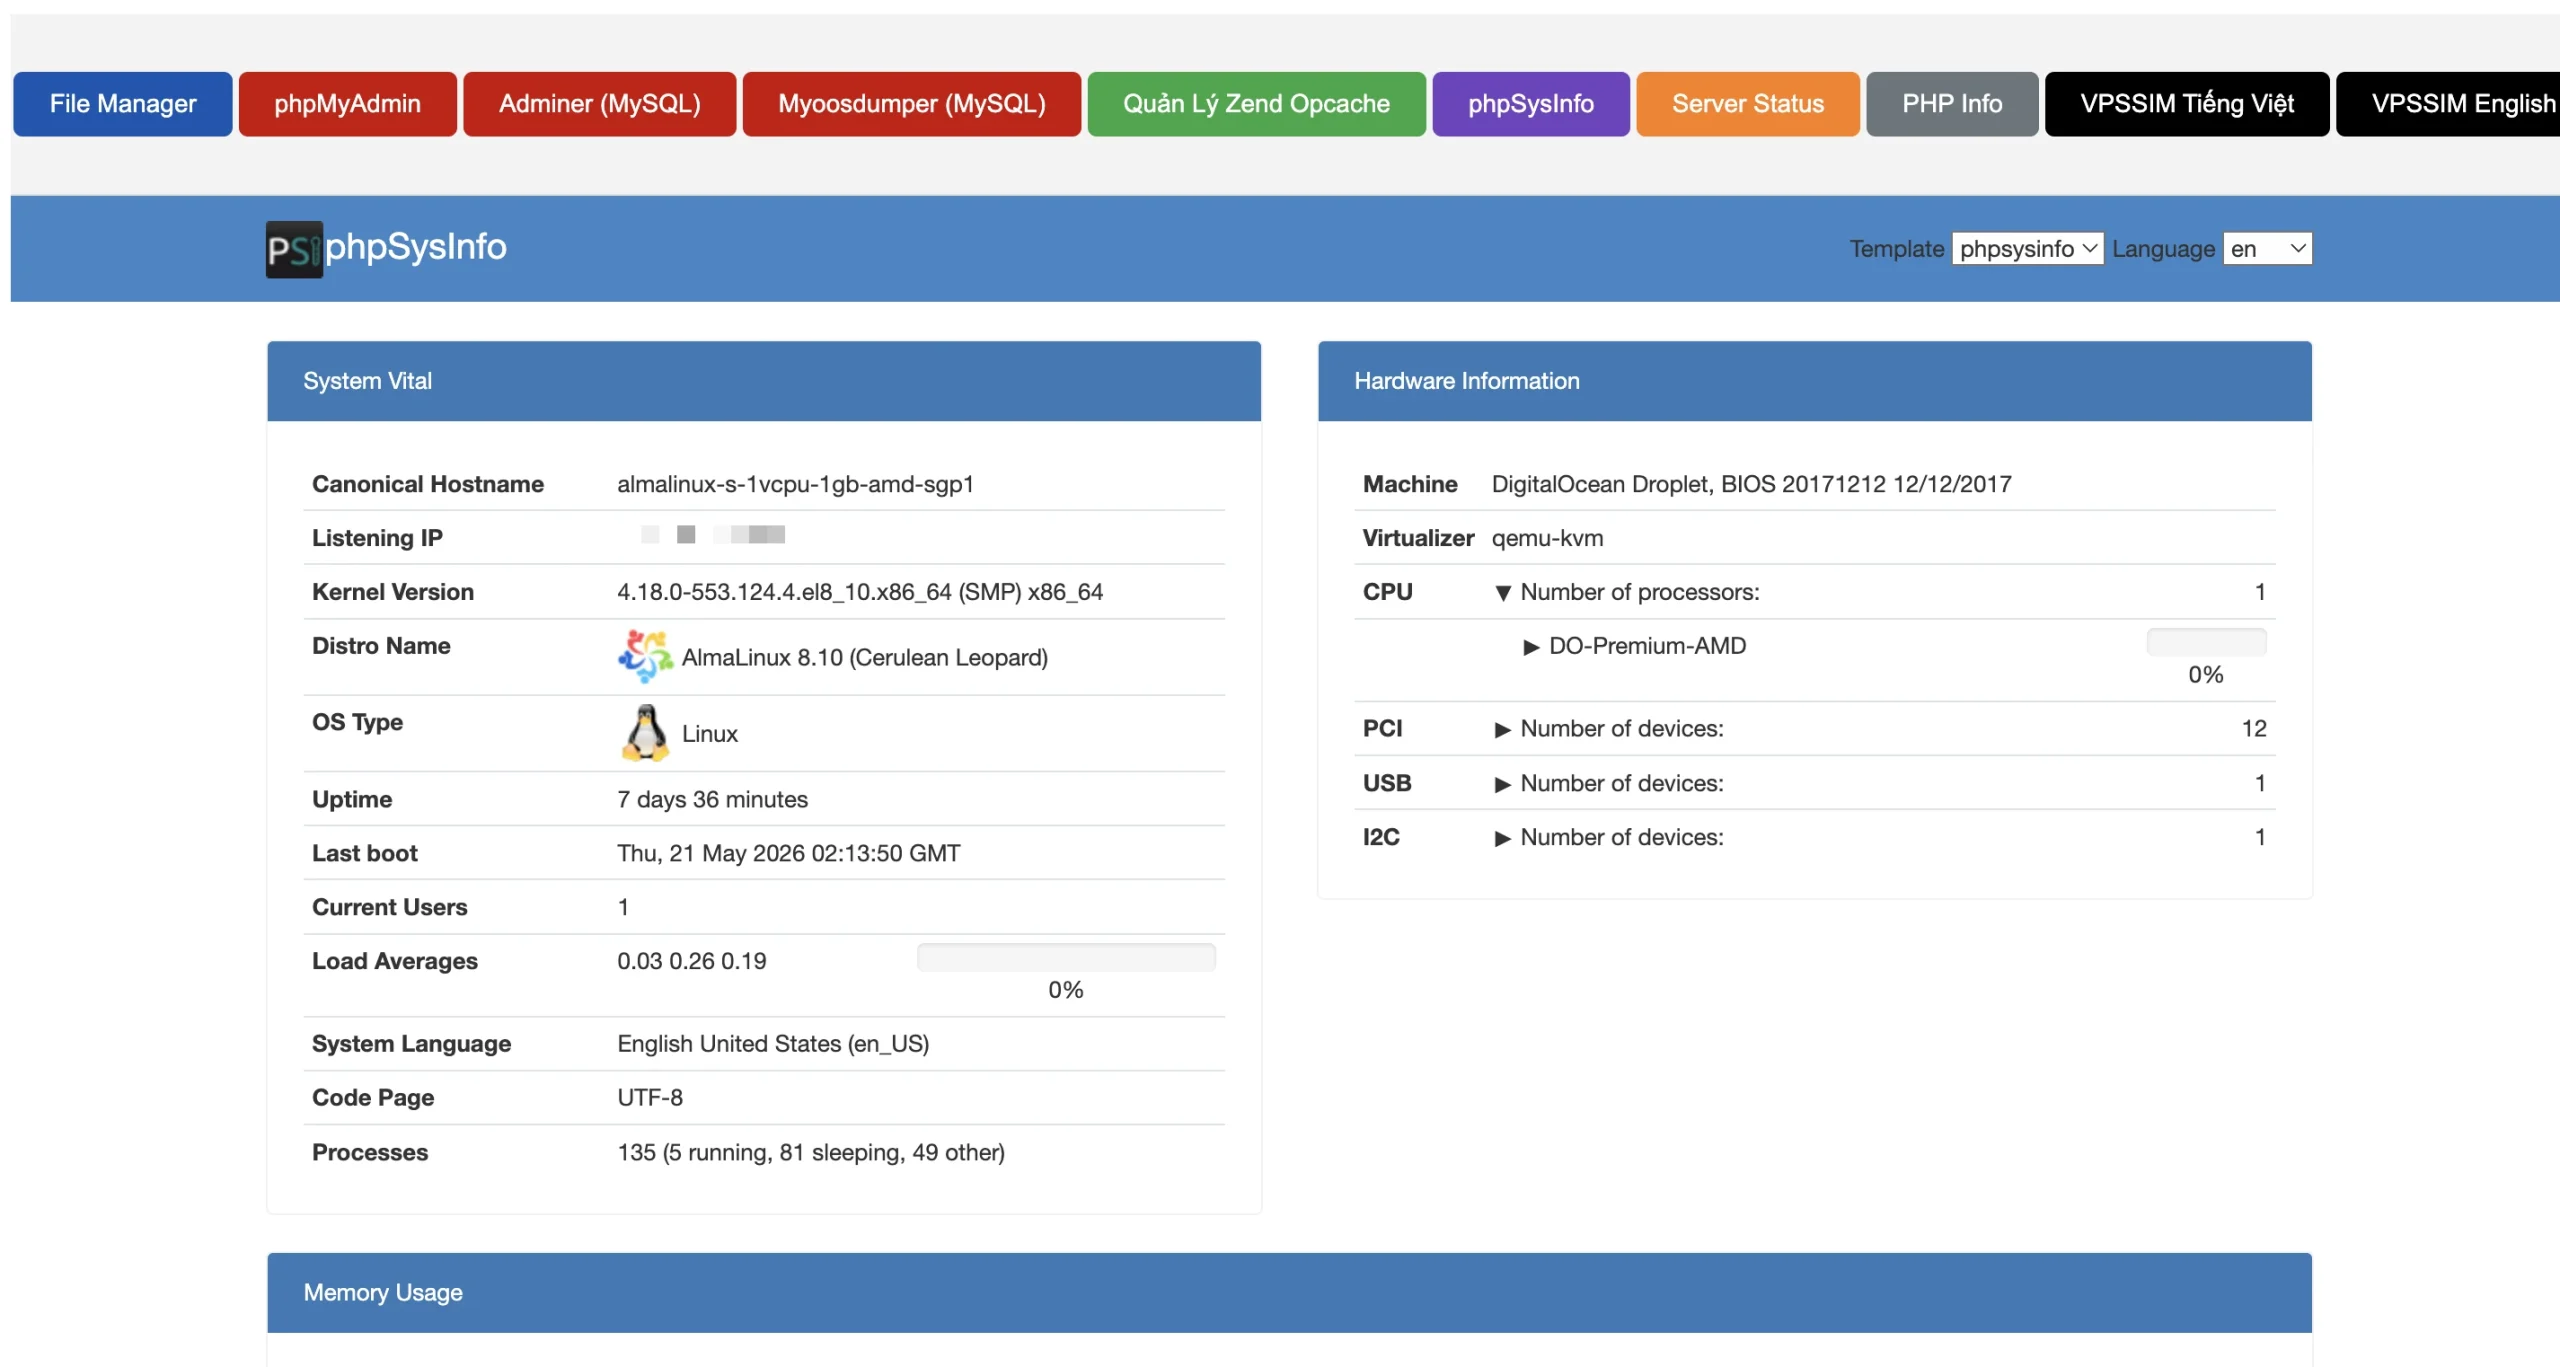Click the UTF-8 code page value
This screenshot has height=1367, width=2560.
pos(650,1098)
